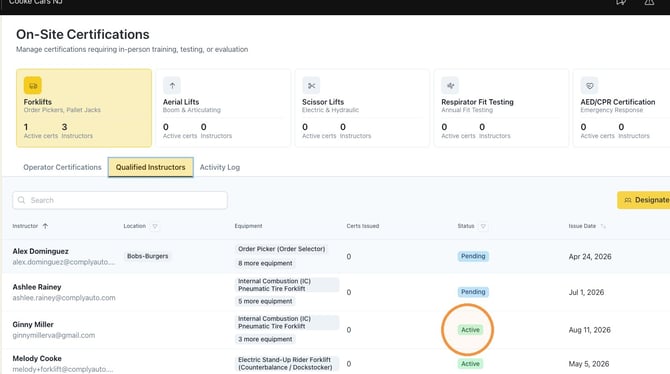Click the Scissor Lifts scissors icon
Screen dimensions: 670x374
click(x=311, y=85)
